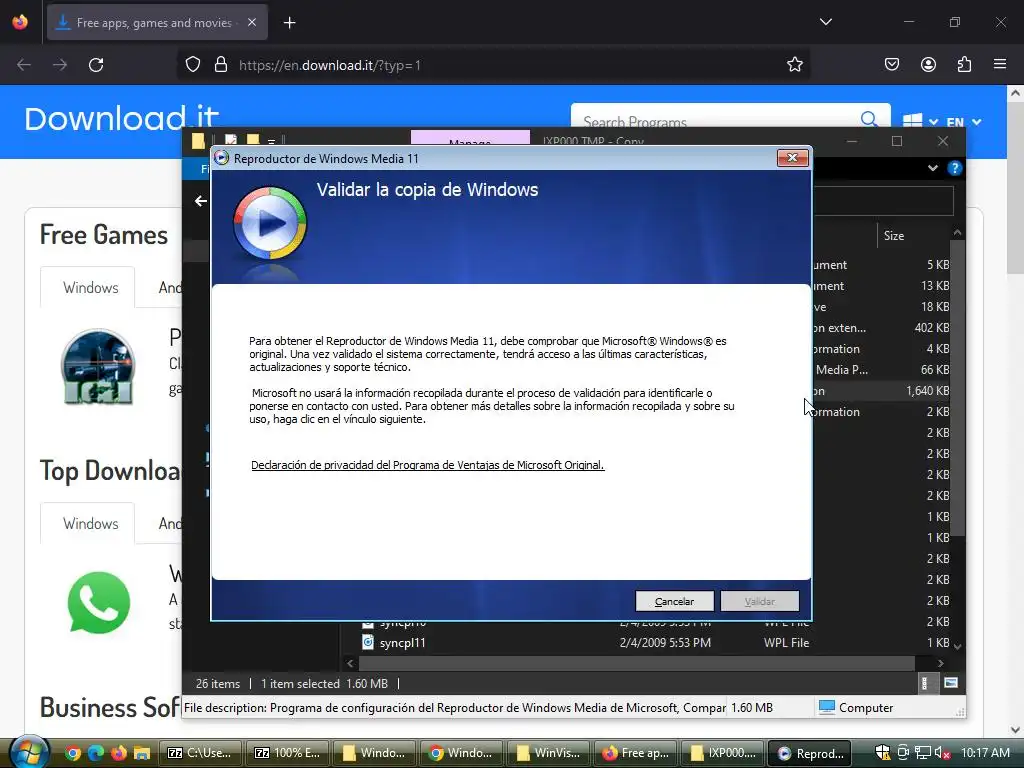Click the network tray icon
1024x768 pixels.
pos(923,753)
